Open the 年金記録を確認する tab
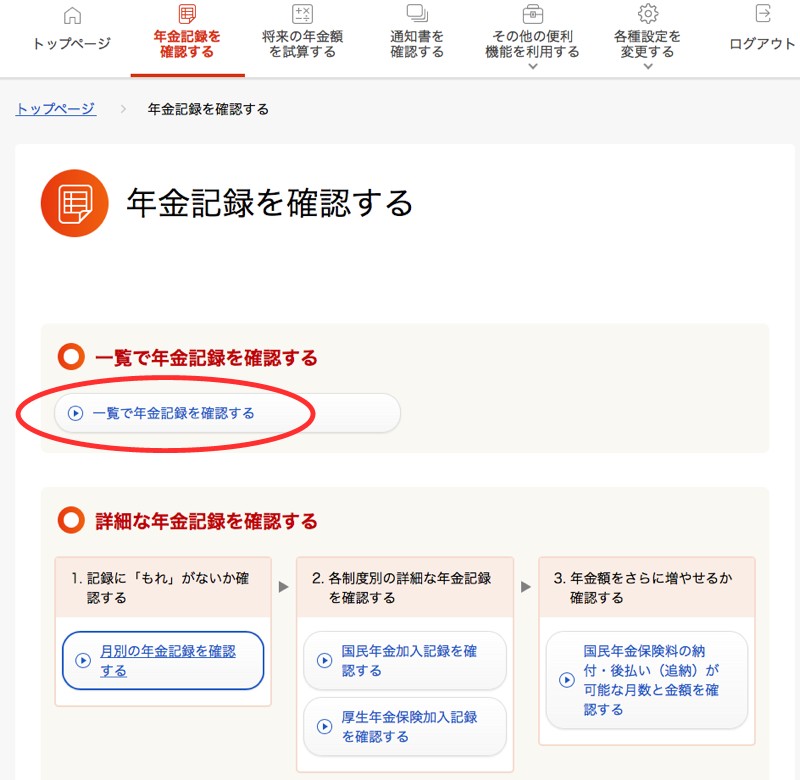 coord(187,44)
